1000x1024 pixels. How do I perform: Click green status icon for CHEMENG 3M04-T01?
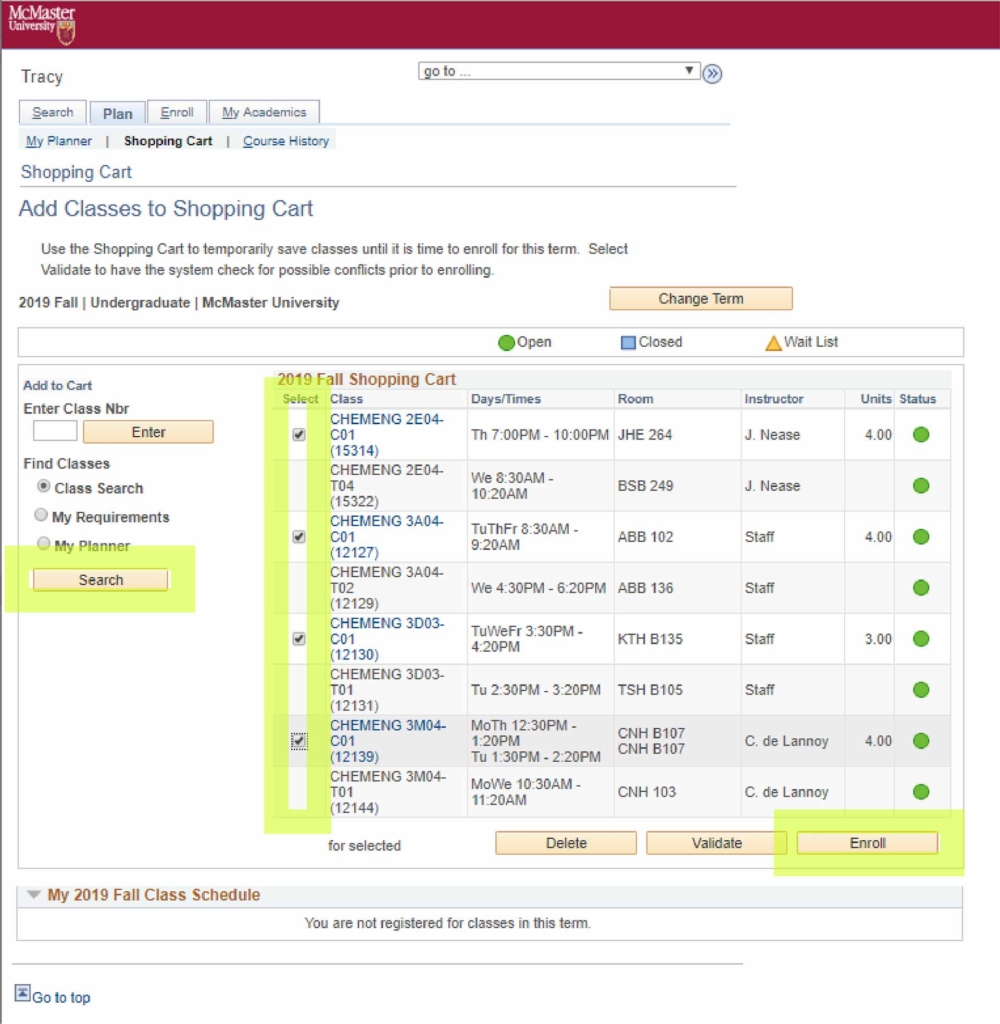[921, 792]
